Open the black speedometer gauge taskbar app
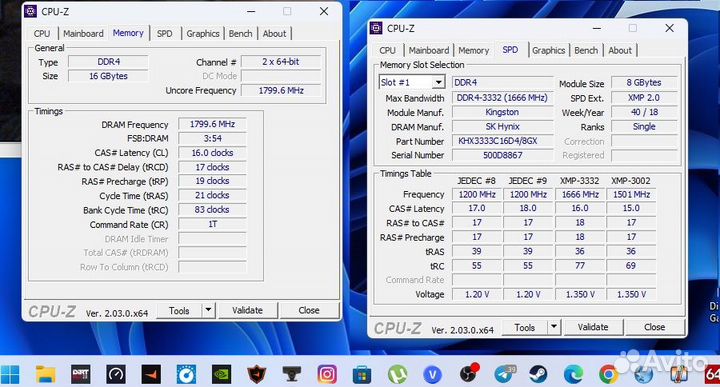Screen dimensions: 720x387 (116, 375)
